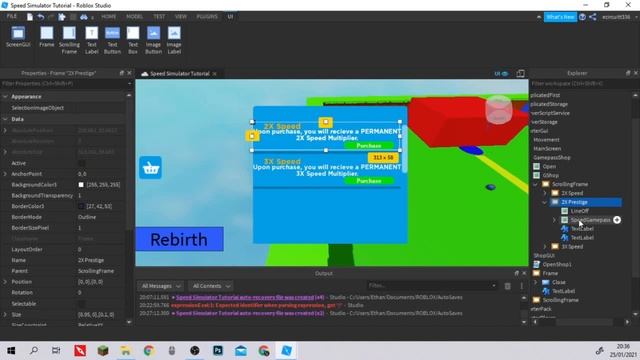
Task: Click the BackgroundColor3 white swatch
Action: (x=81, y=185)
